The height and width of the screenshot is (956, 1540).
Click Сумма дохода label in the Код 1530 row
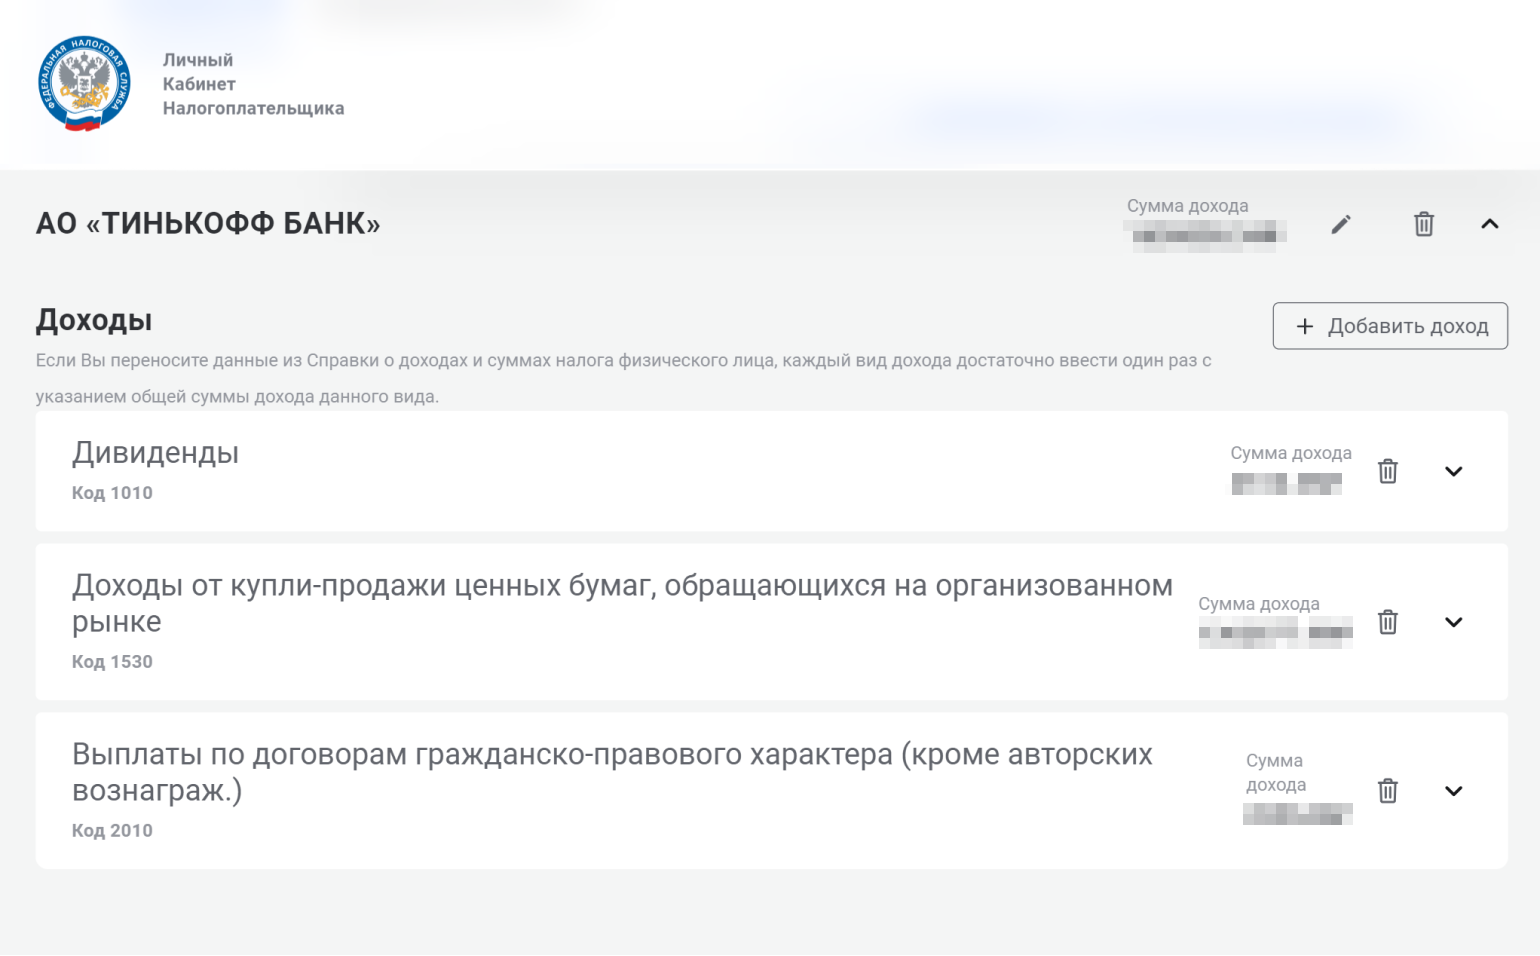pos(1259,604)
